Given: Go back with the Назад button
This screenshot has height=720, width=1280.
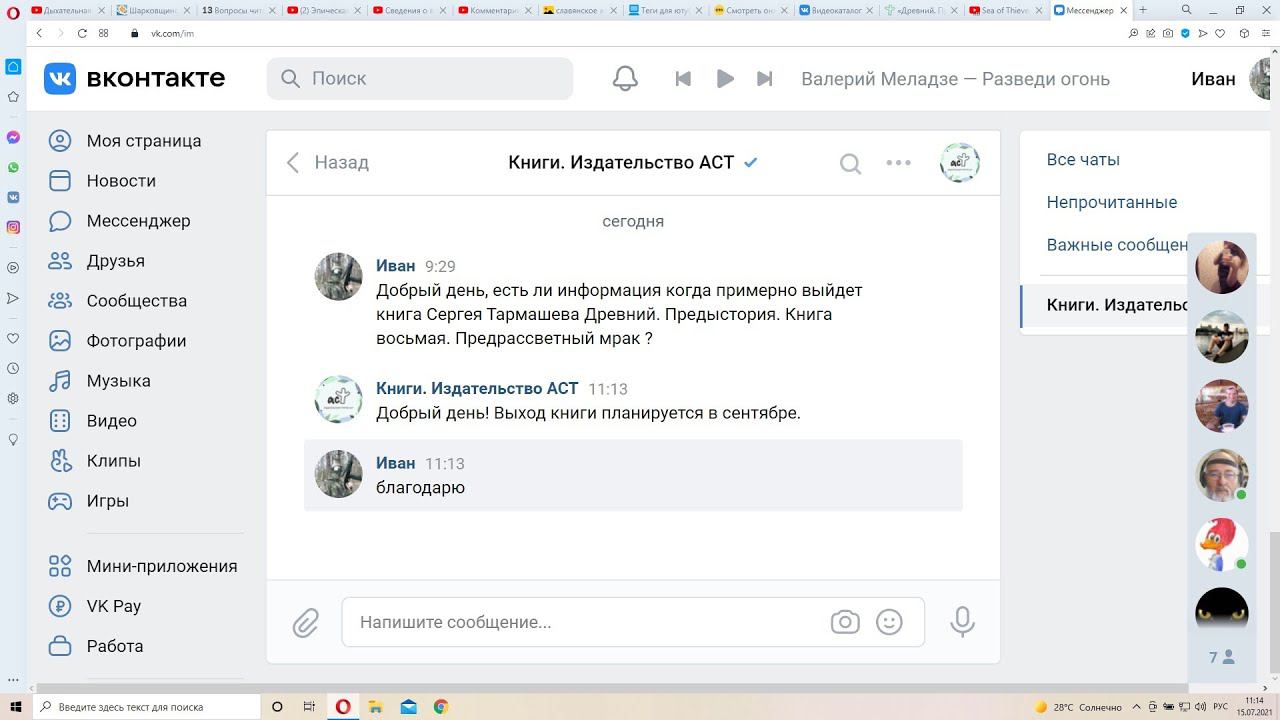Looking at the screenshot, I should [328, 162].
